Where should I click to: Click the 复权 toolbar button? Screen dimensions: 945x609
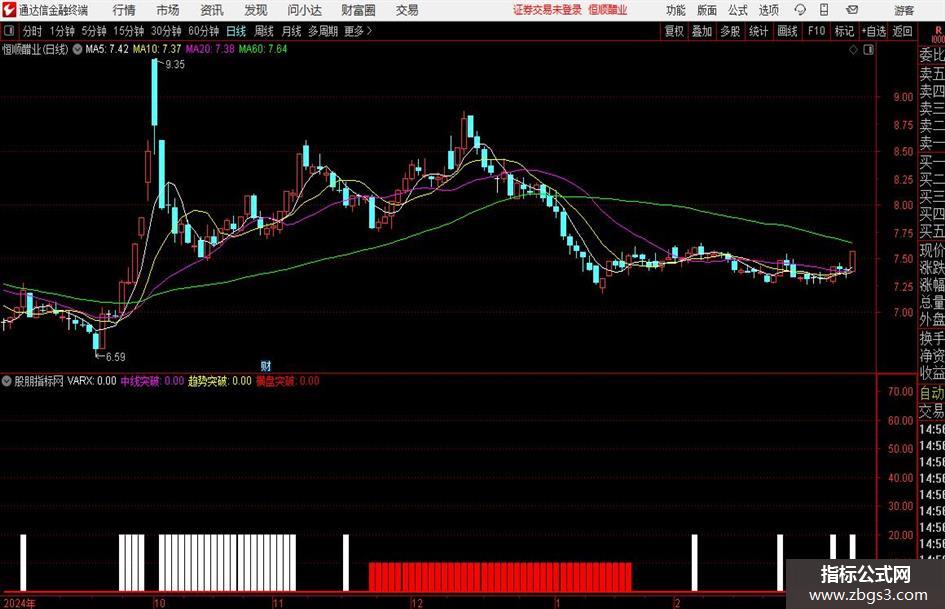(x=674, y=31)
